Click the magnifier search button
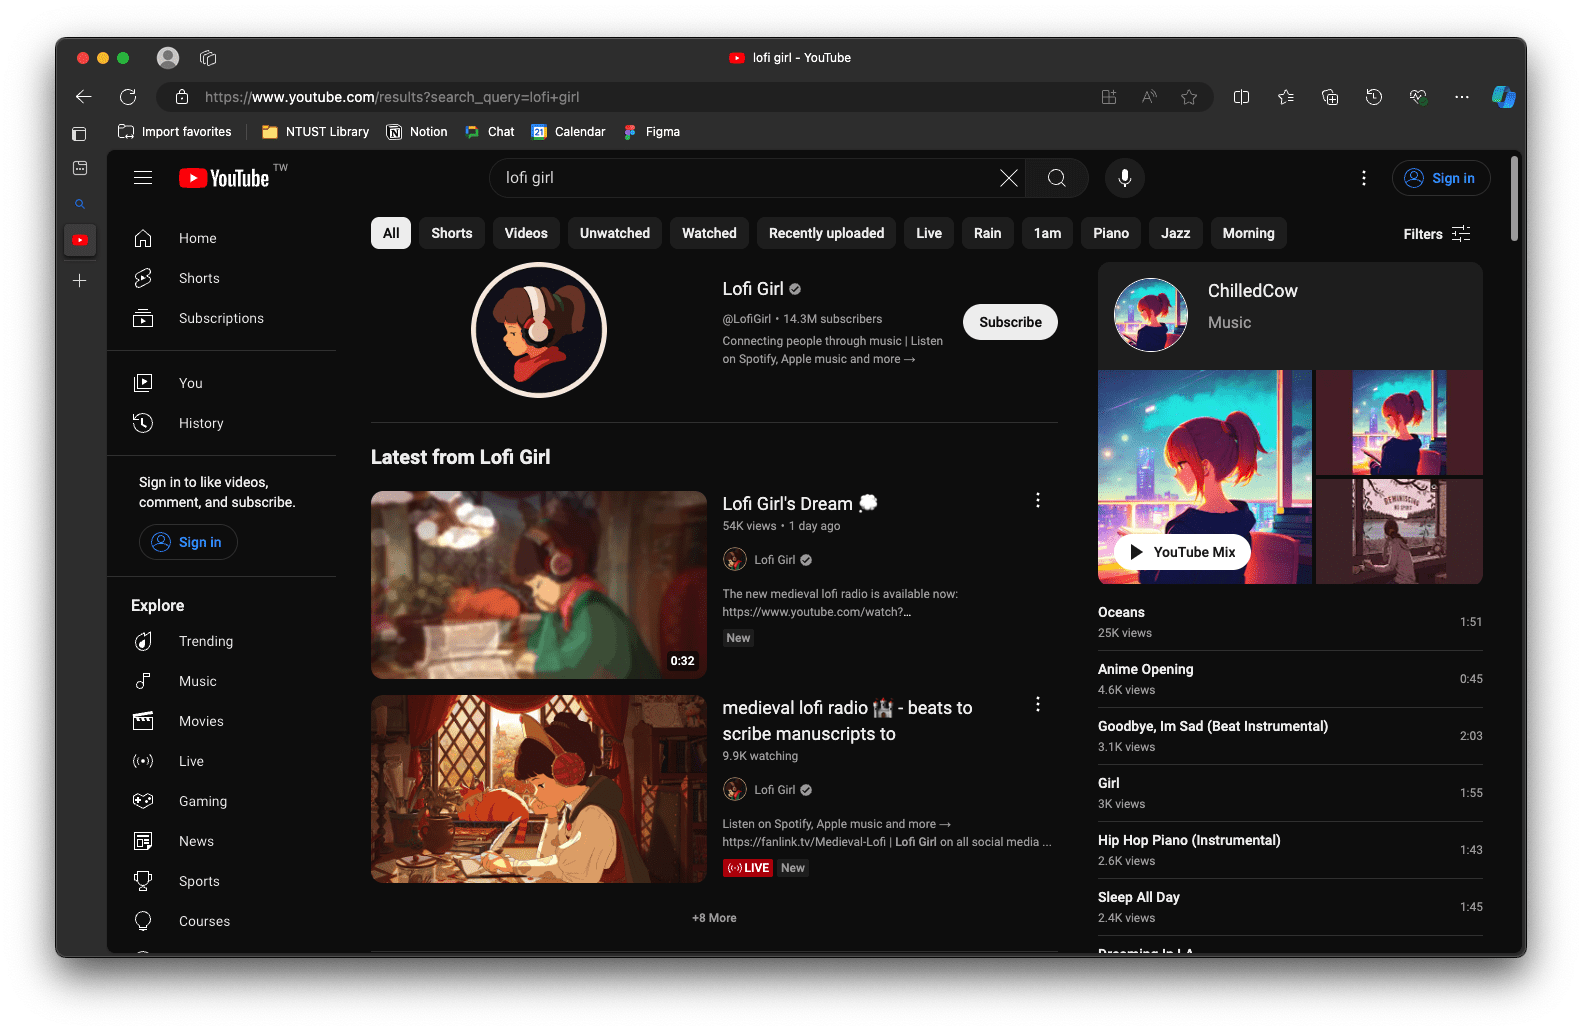This screenshot has width=1582, height=1031. [1057, 178]
